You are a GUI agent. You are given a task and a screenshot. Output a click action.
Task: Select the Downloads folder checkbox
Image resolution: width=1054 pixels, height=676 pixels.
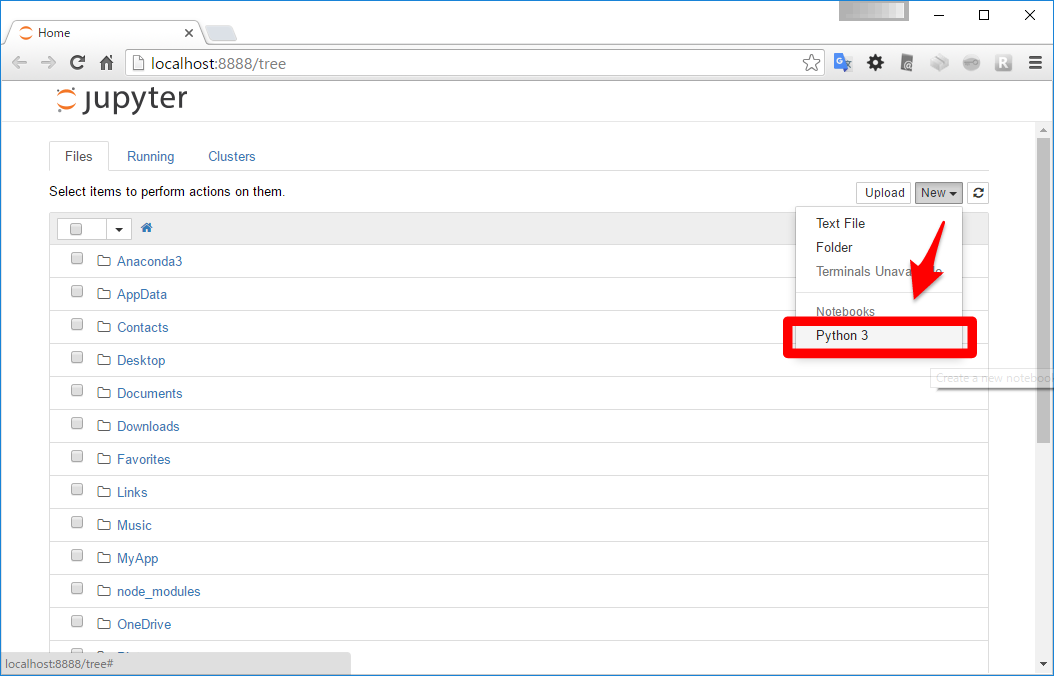(77, 423)
